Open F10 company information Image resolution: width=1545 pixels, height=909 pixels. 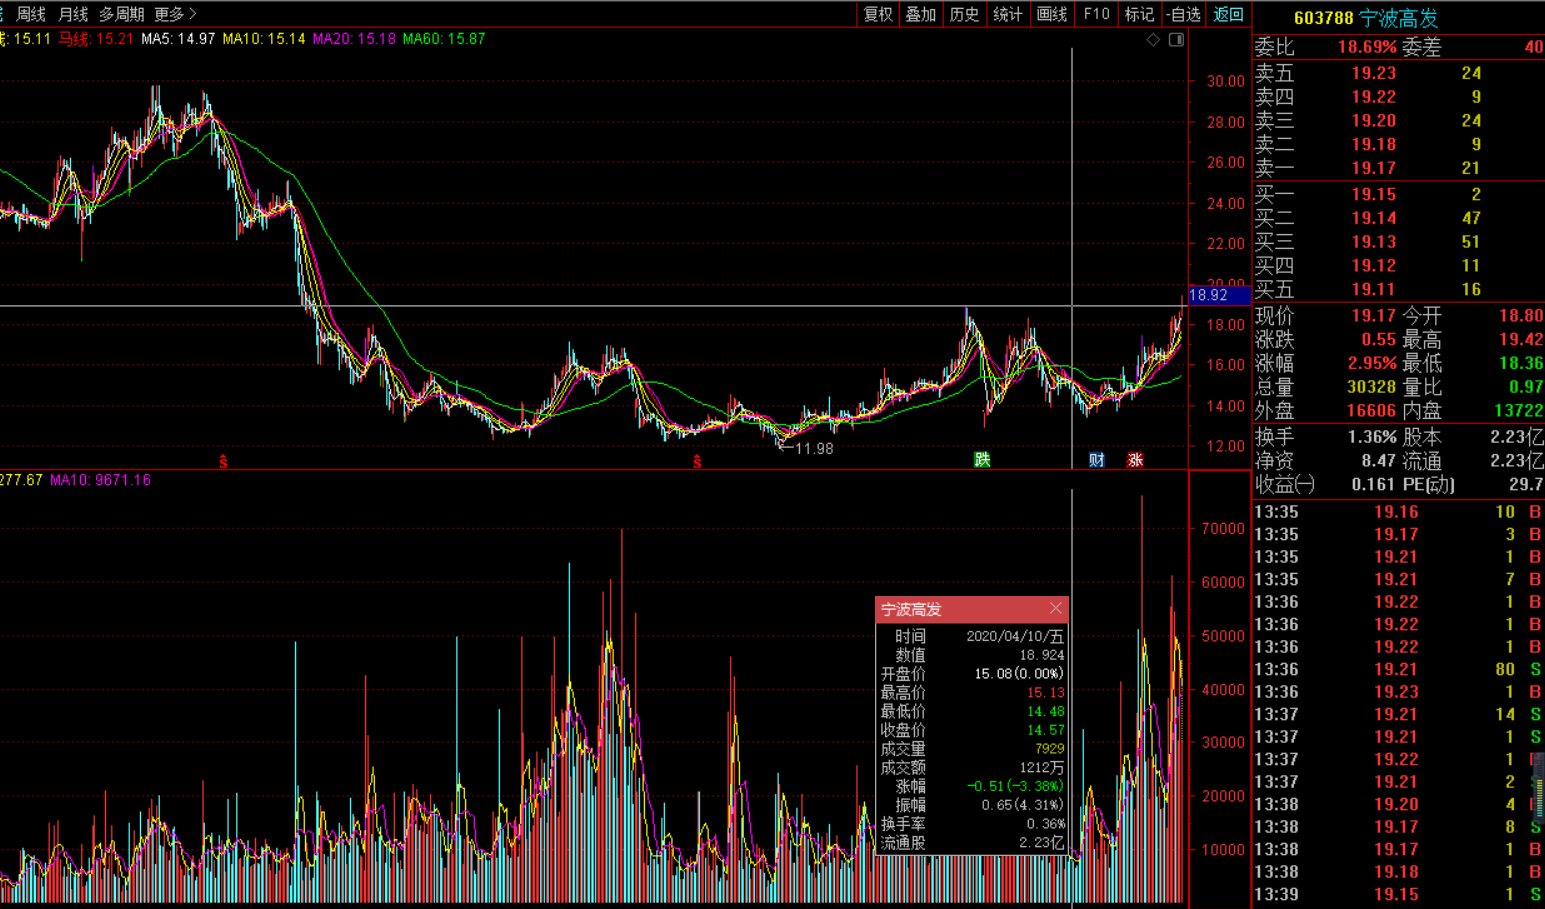click(1096, 14)
